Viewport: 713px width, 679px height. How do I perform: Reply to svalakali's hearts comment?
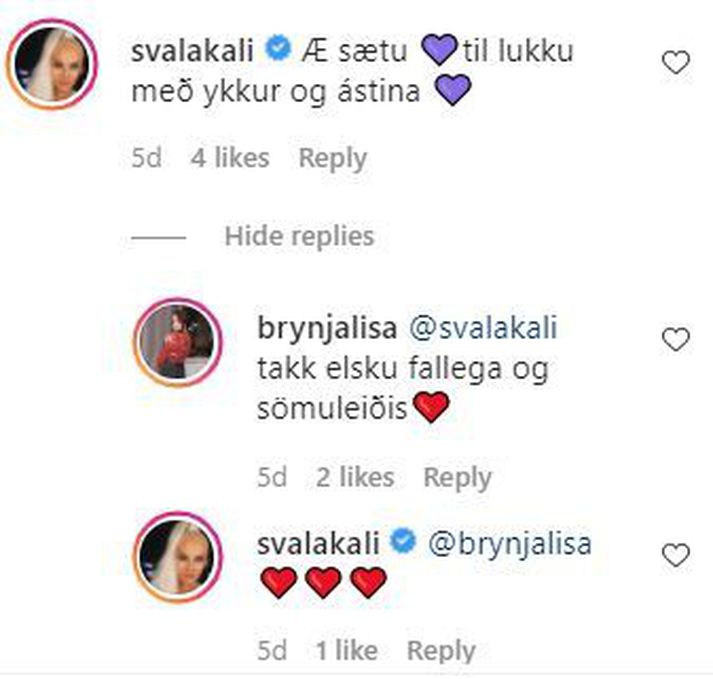pos(441,651)
